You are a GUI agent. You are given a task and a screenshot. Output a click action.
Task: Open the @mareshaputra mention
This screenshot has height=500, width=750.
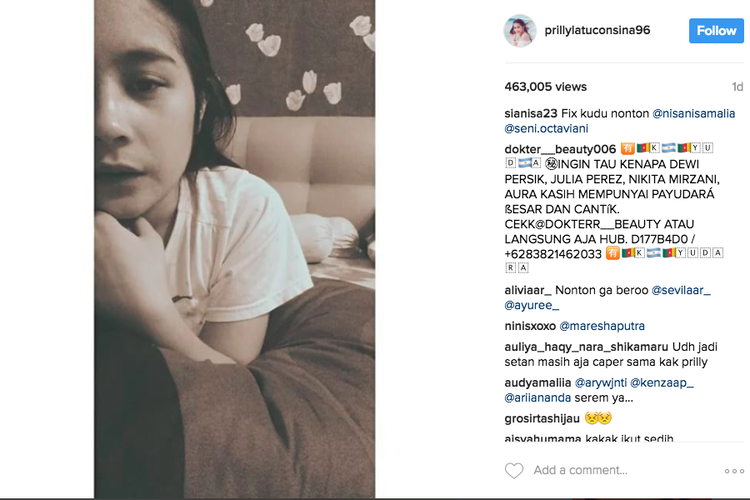[602, 326]
